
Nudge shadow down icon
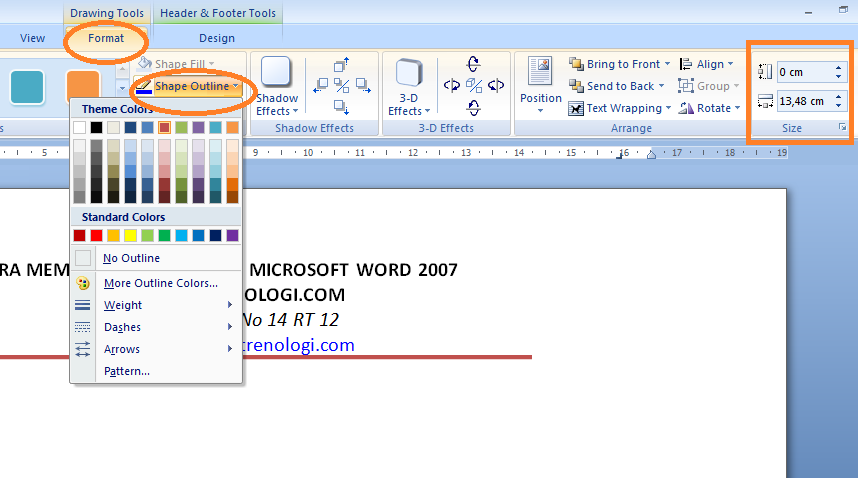point(341,107)
